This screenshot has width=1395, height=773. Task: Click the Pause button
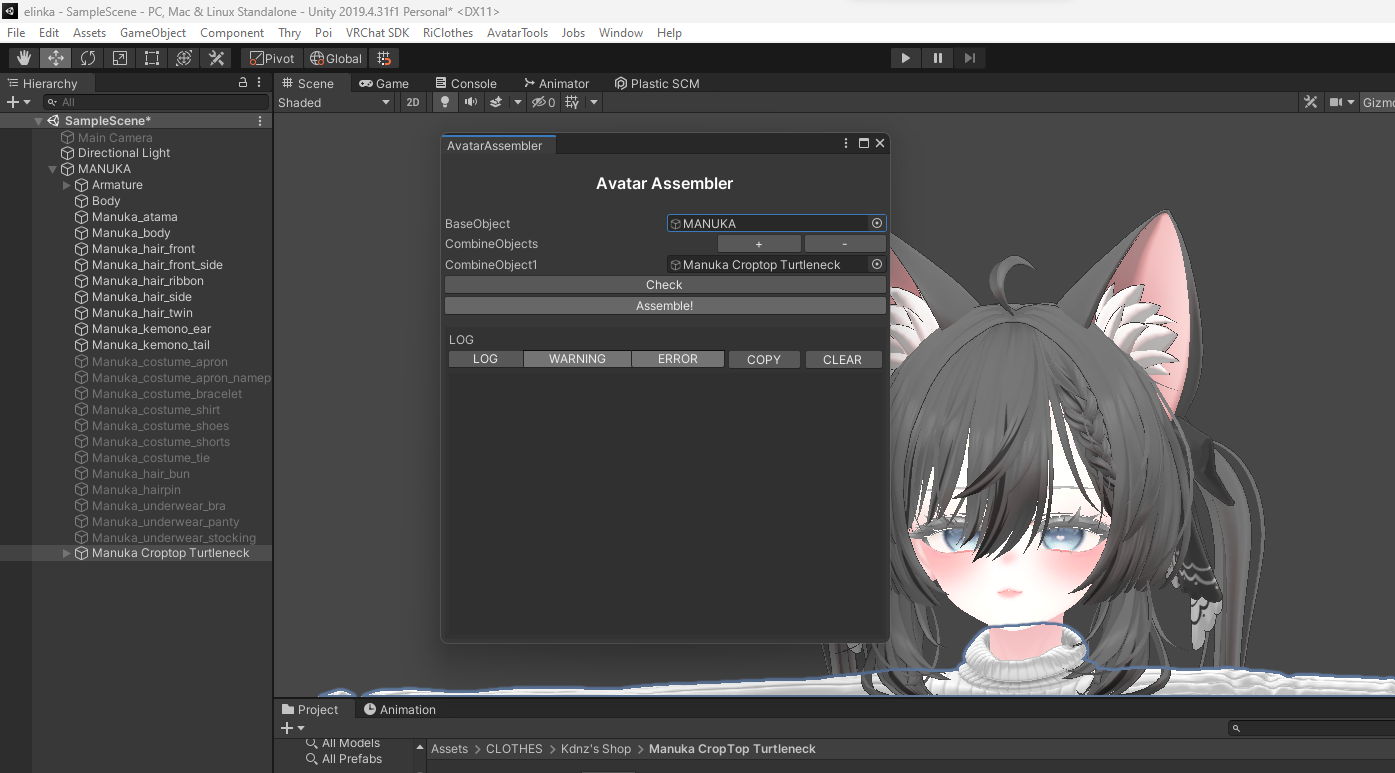pyautogui.click(x=937, y=58)
